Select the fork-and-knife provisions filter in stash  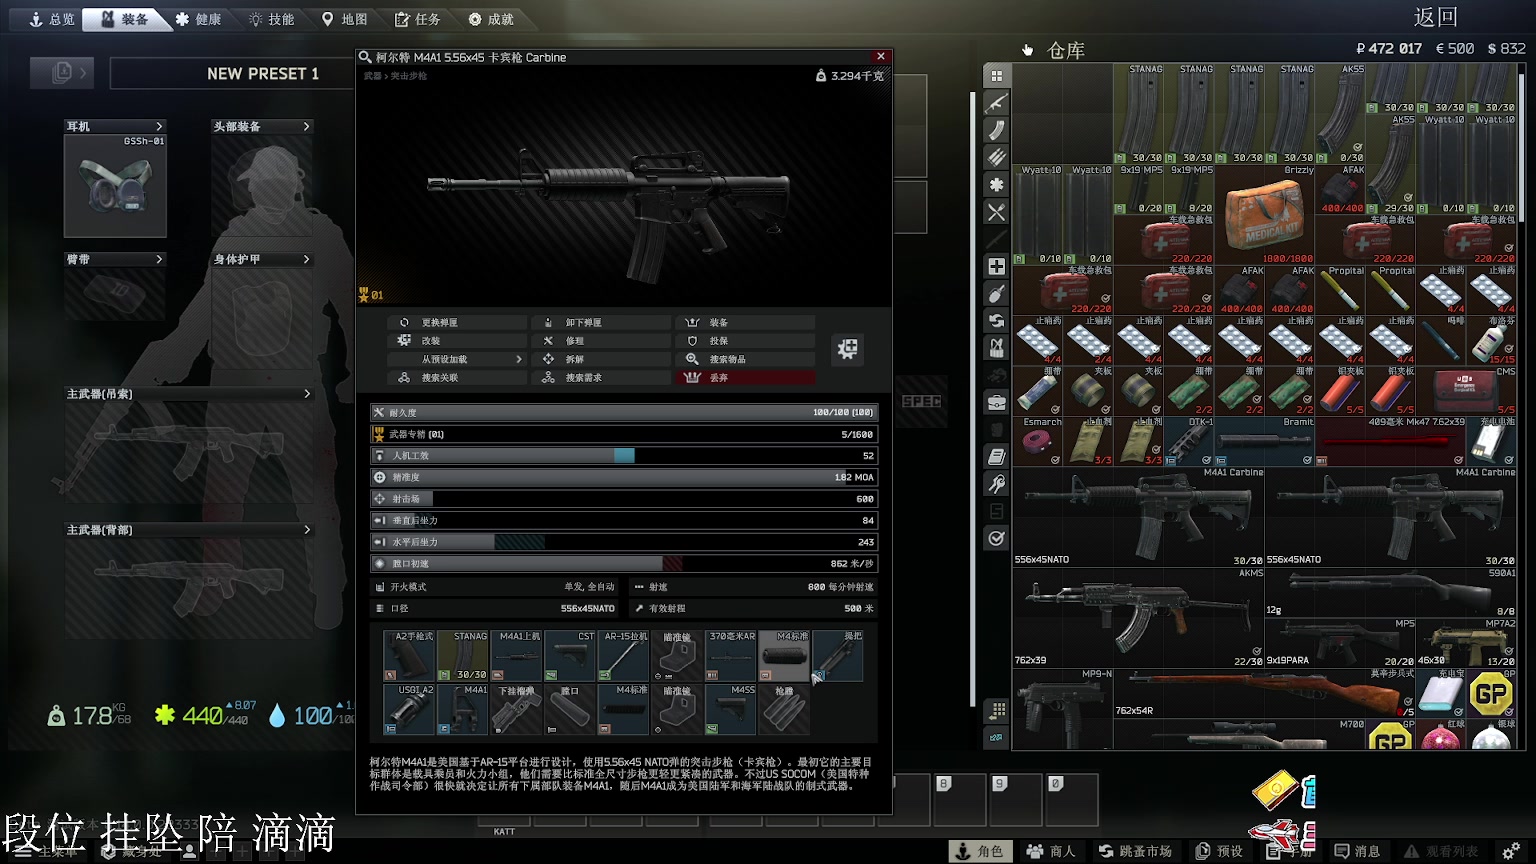(x=996, y=212)
